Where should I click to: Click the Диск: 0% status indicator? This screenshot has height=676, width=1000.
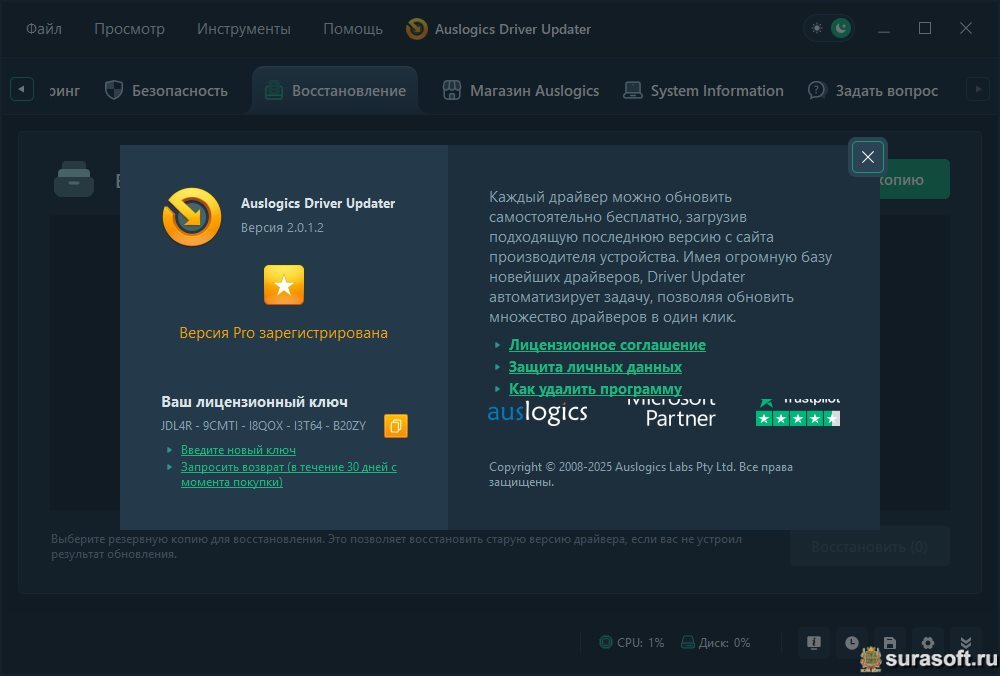[715, 642]
